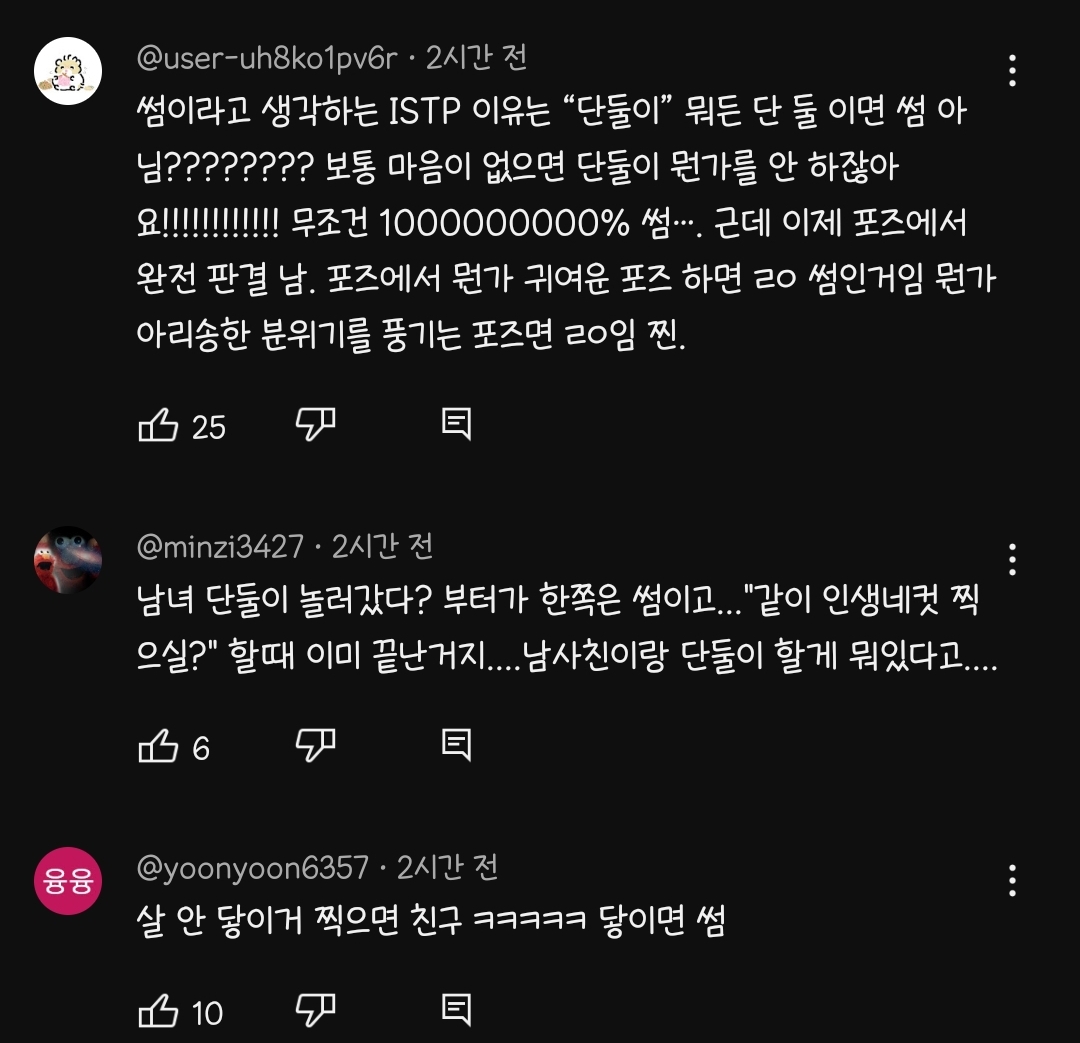Open the pink 융융 avatar
The image size is (1080, 1043).
[68, 880]
